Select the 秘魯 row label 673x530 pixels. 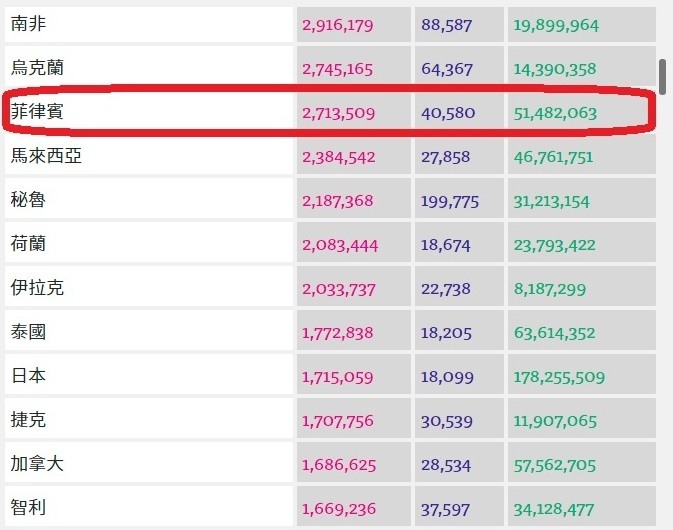28,201
